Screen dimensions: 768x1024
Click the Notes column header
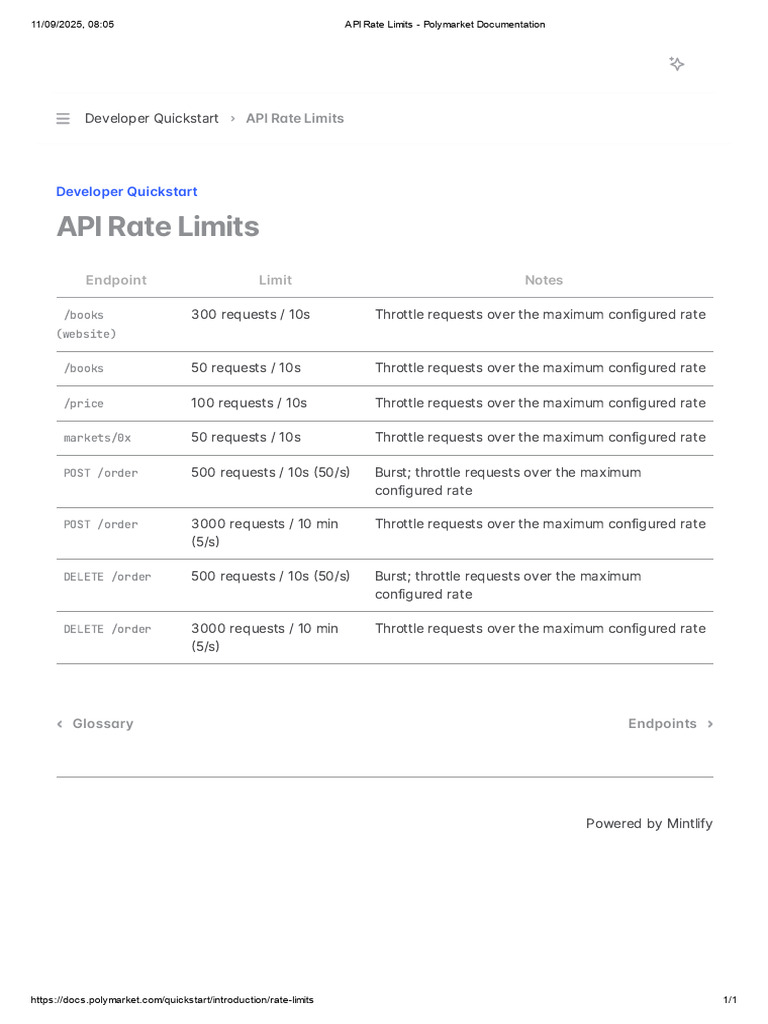coord(544,280)
